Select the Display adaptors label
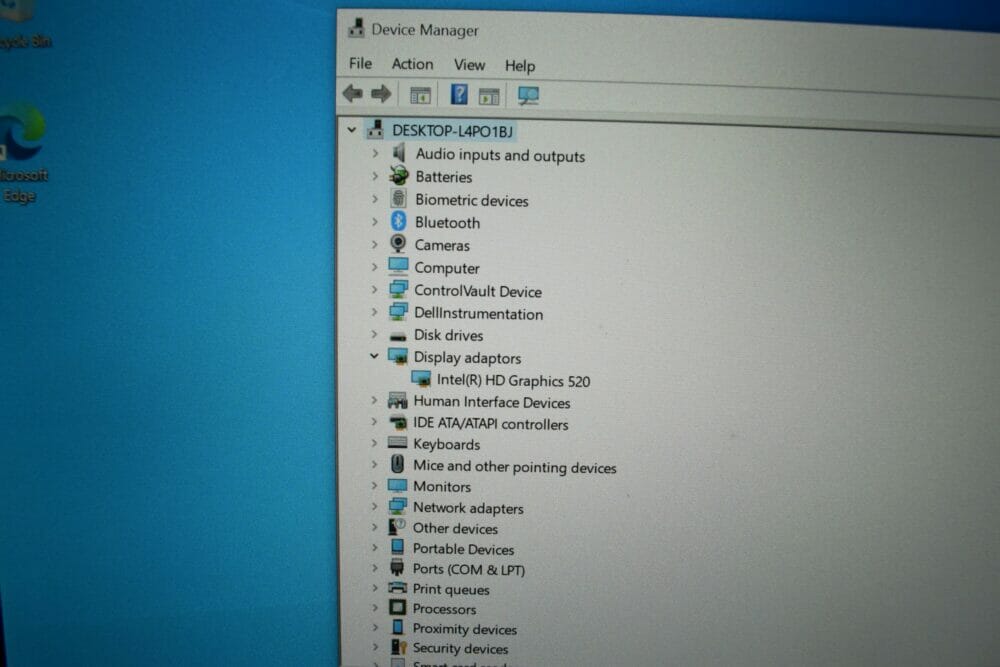Viewport: 1000px width, 667px height. (467, 358)
